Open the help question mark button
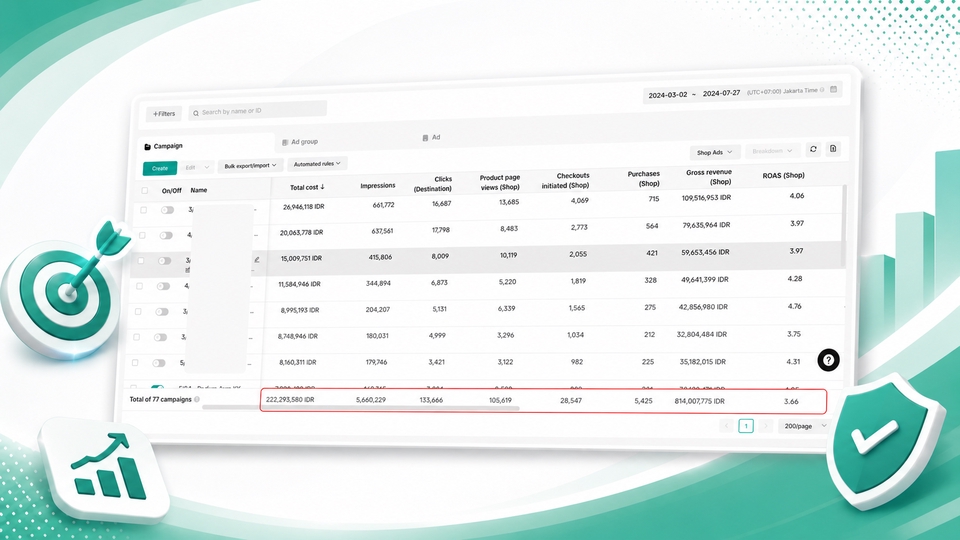960x540 pixels. coord(828,360)
